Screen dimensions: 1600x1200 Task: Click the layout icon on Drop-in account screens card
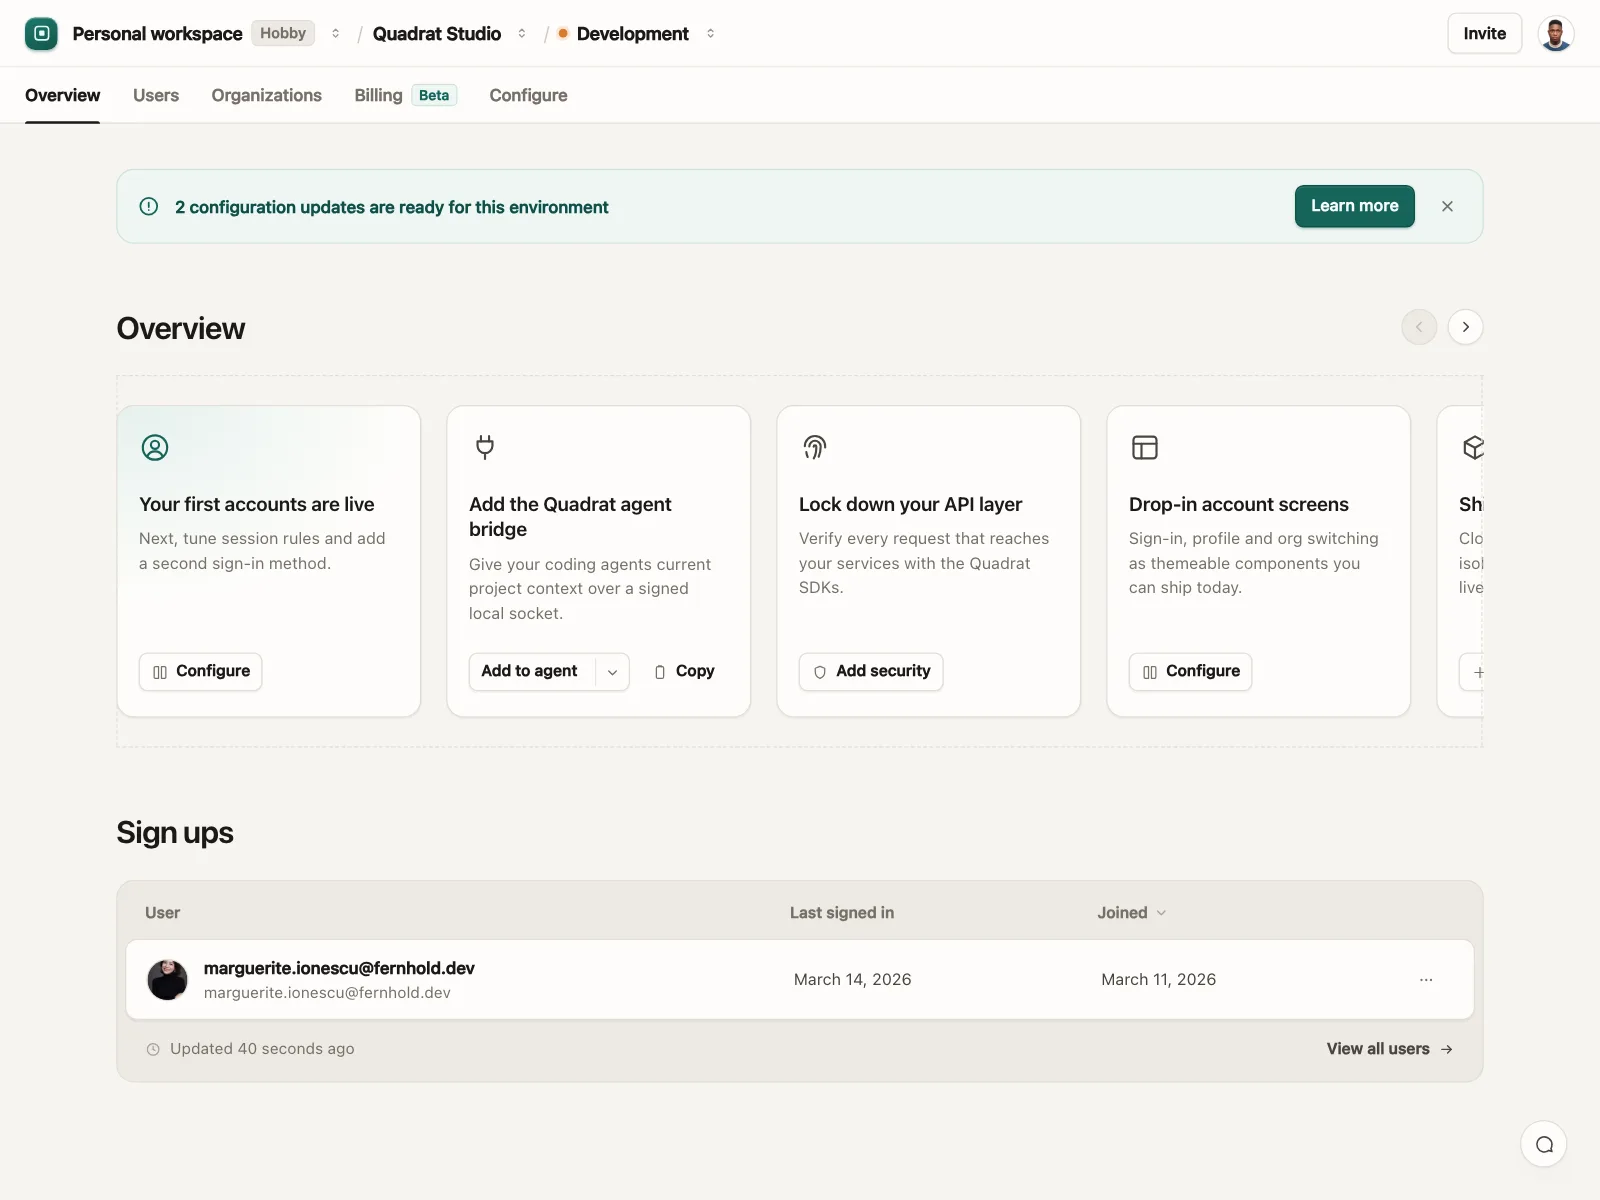pyautogui.click(x=1145, y=447)
